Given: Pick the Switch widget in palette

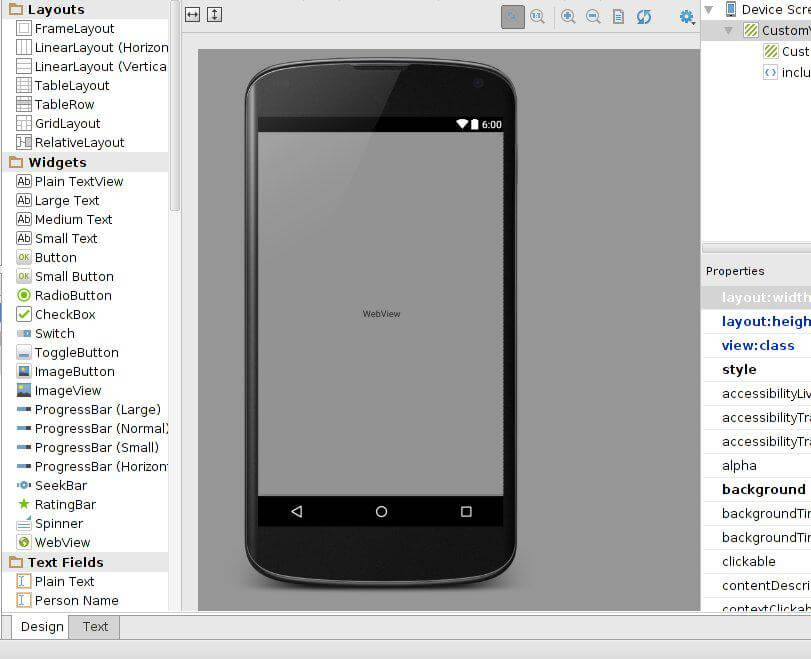Looking at the screenshot, I should 54,333.
